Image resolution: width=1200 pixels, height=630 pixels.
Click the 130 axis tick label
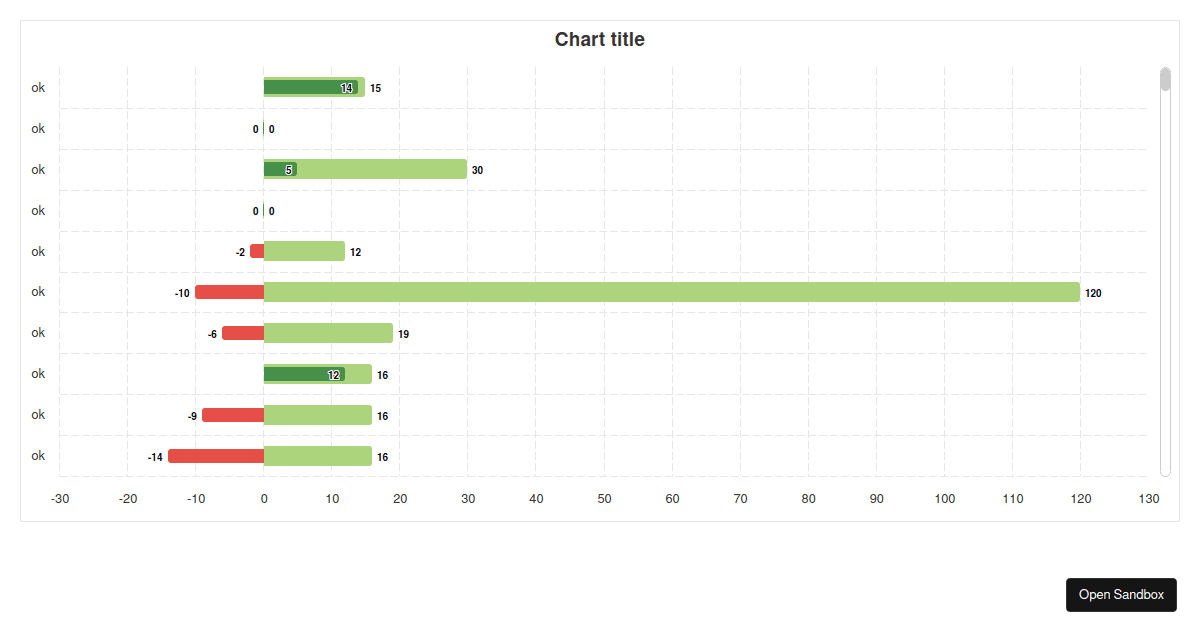pyautogui.click(x=1149, y=497)
